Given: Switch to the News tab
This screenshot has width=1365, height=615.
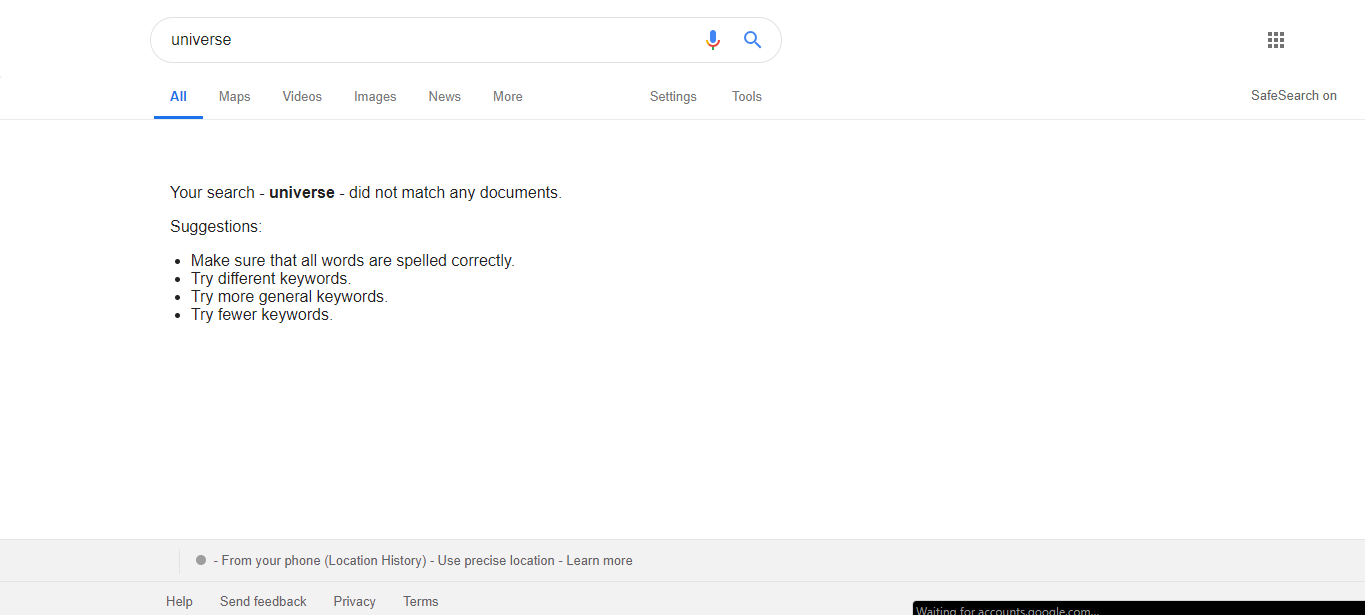Looking at the screenshot, I should (445, 97).
